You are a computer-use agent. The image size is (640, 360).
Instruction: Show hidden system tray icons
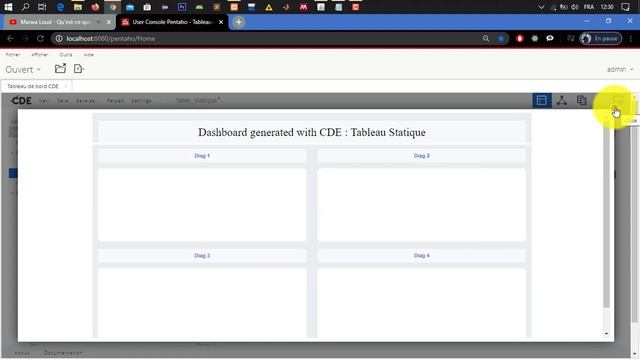pyautogui.click(x=541, y=7)
